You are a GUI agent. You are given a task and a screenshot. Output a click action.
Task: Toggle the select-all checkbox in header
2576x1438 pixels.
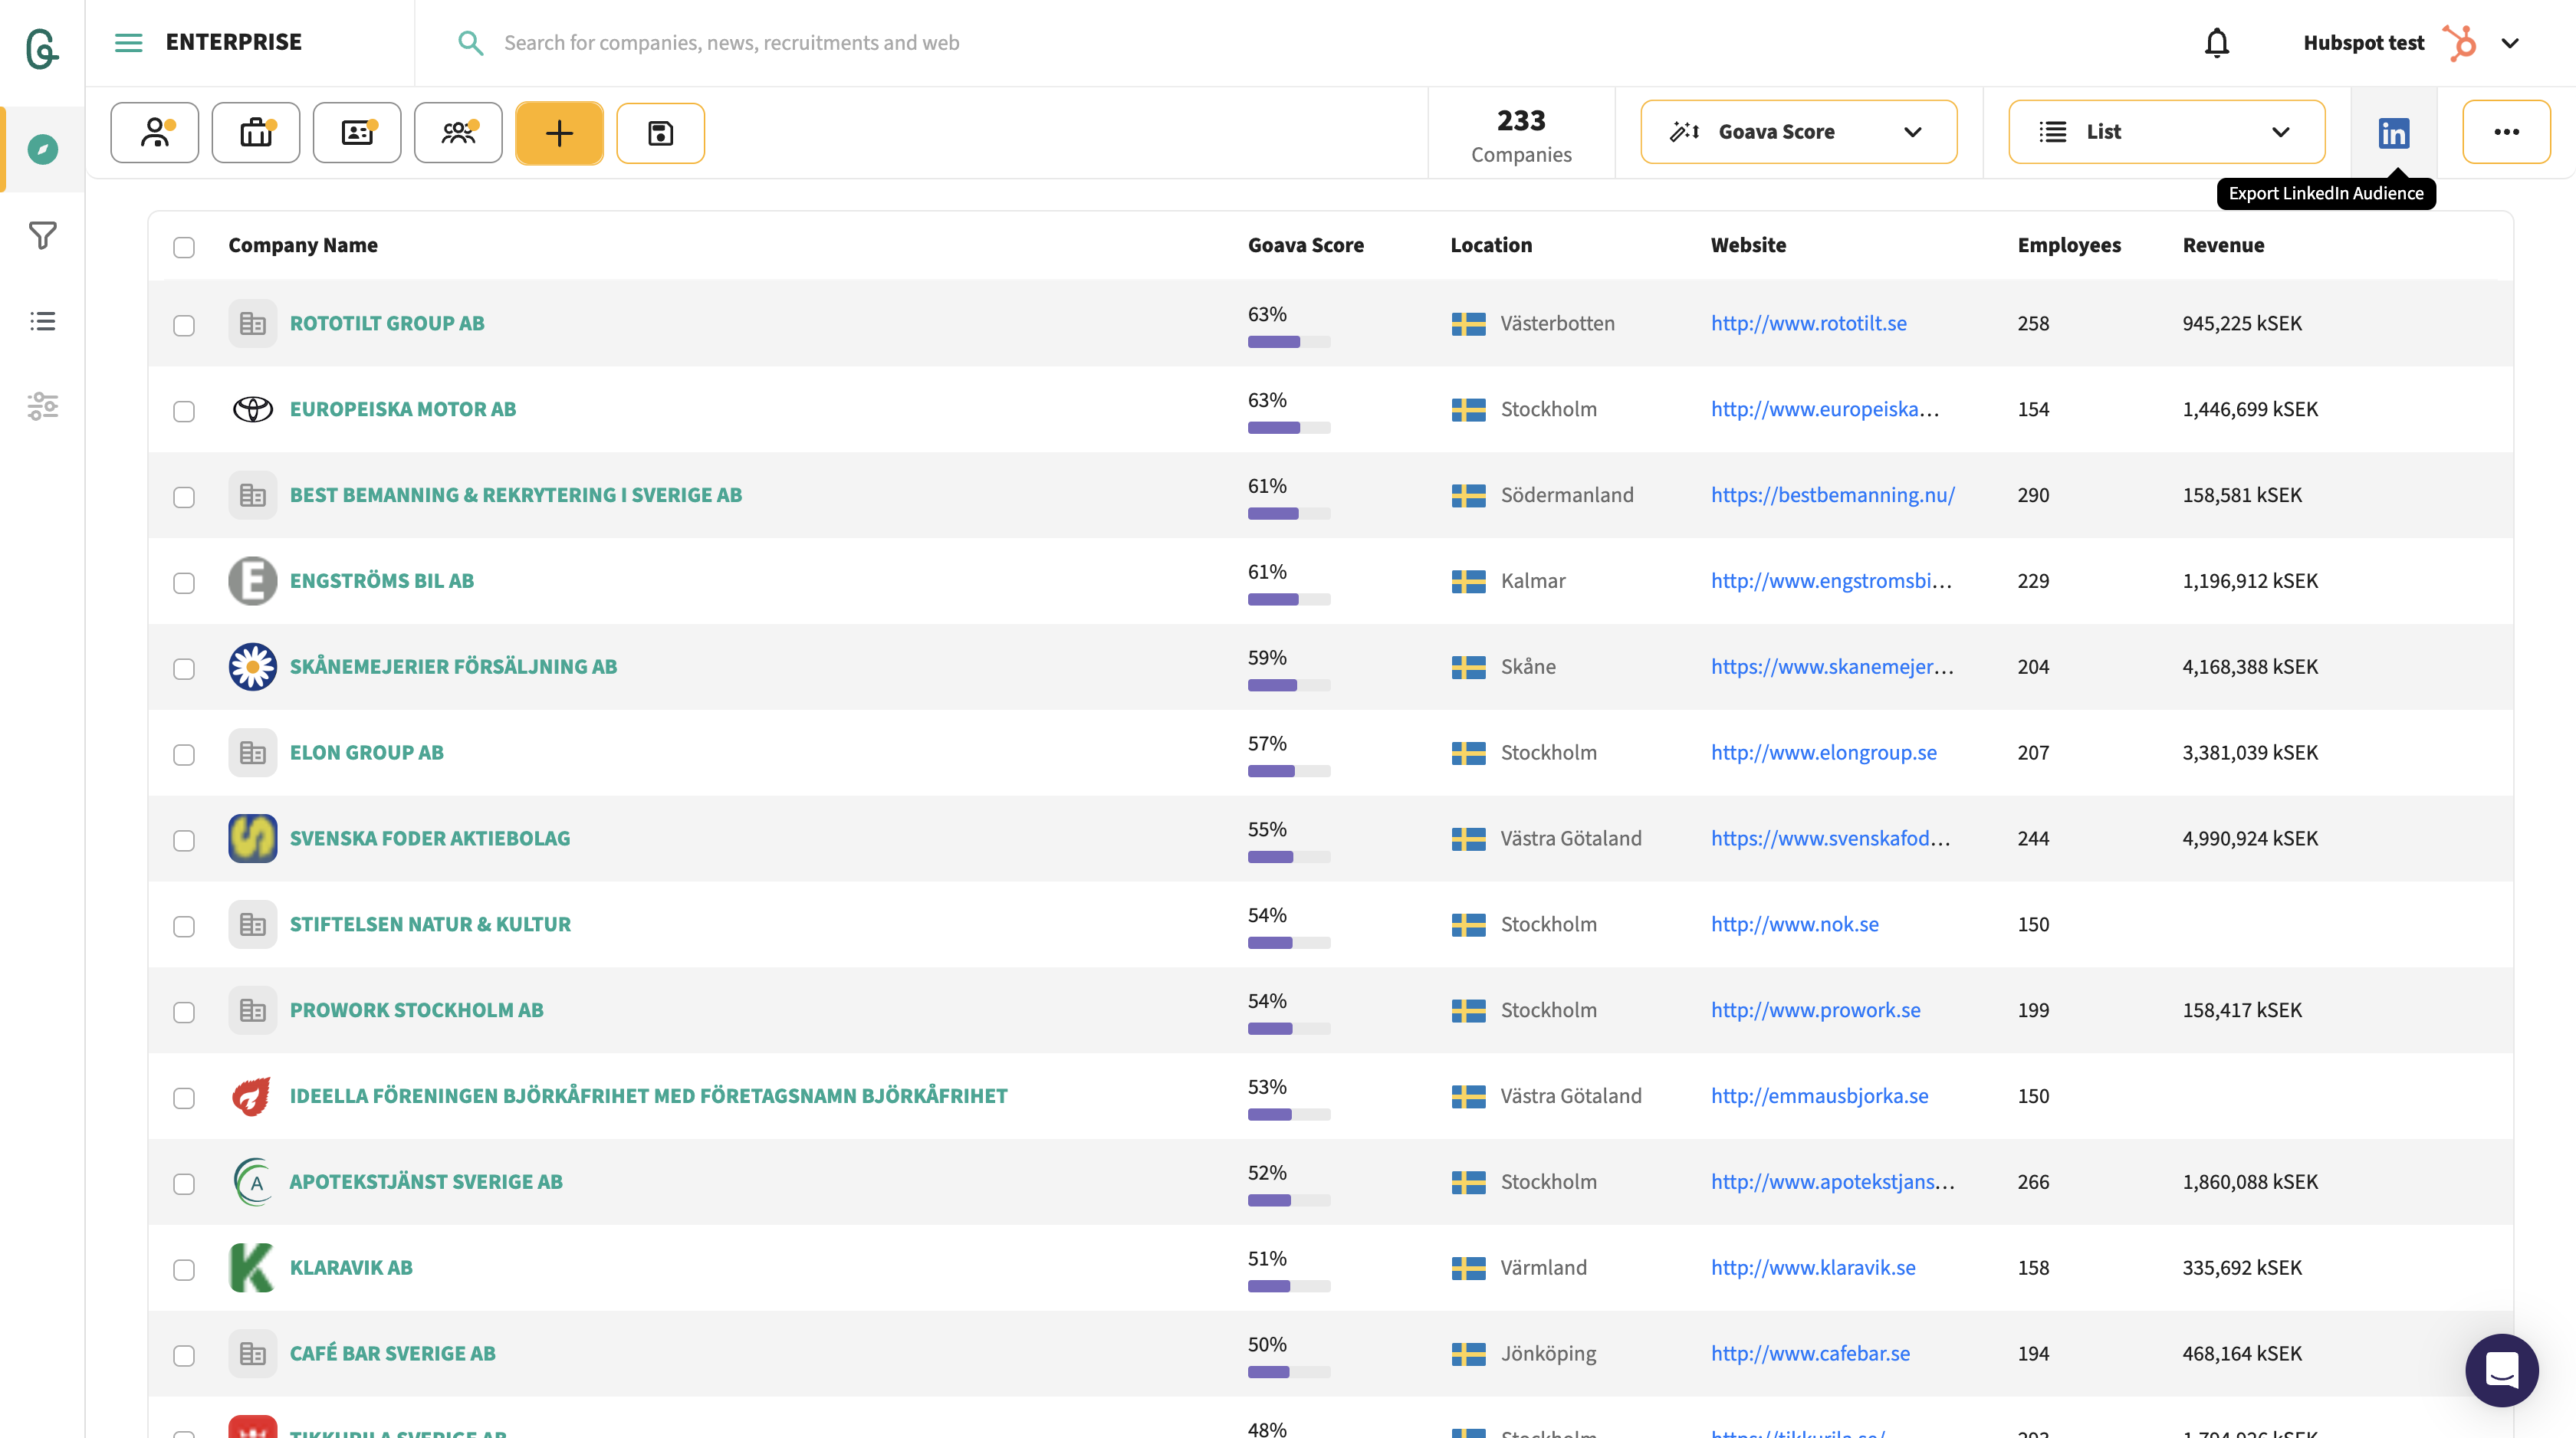pyautogui.click(x=184, y=247)
